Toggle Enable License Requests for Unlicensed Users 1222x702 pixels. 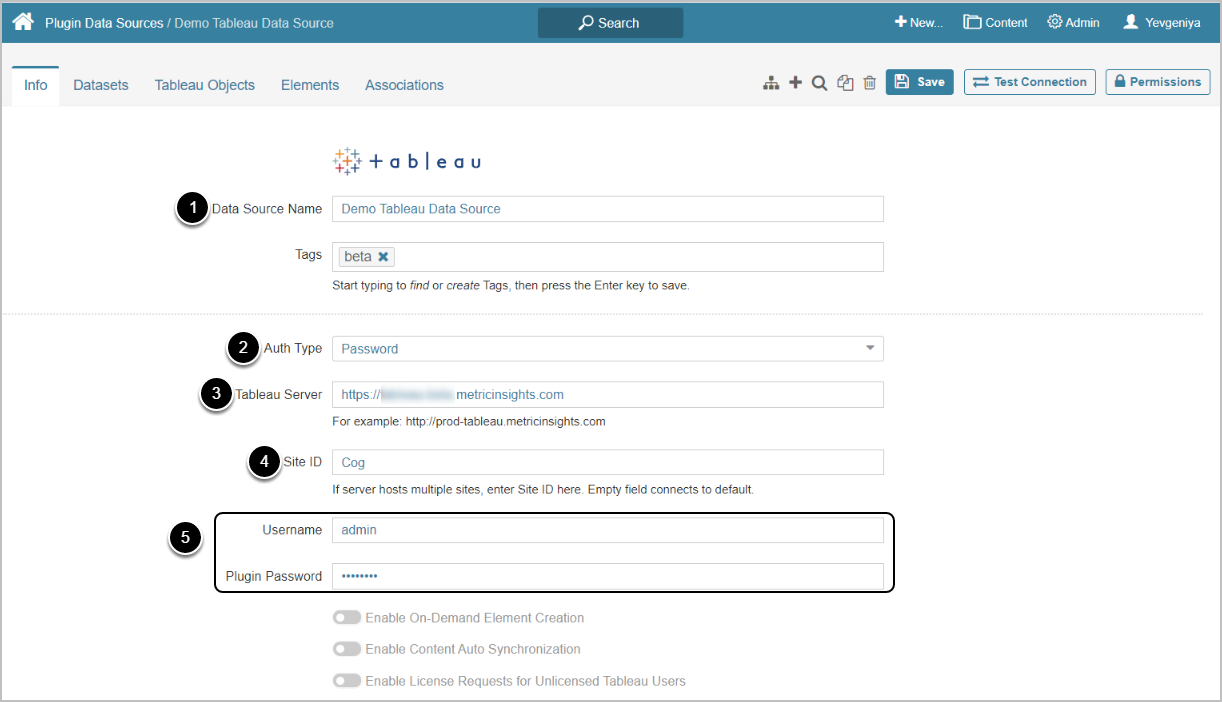(x=347, y=681)
